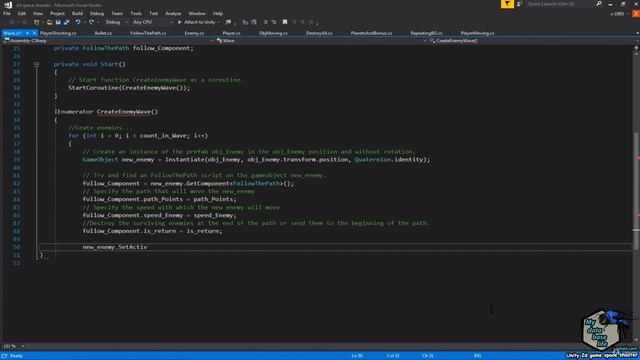Viewport: 640px width, 360px height.
Task: Open the Attach to Unity dropdown arrow
Action: click(x=219, y=22)
